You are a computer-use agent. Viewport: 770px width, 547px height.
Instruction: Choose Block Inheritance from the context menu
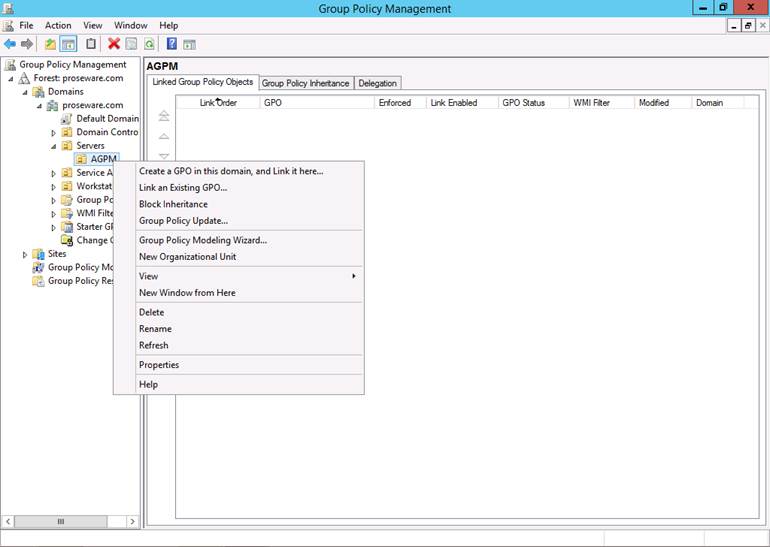coord(173,204)
